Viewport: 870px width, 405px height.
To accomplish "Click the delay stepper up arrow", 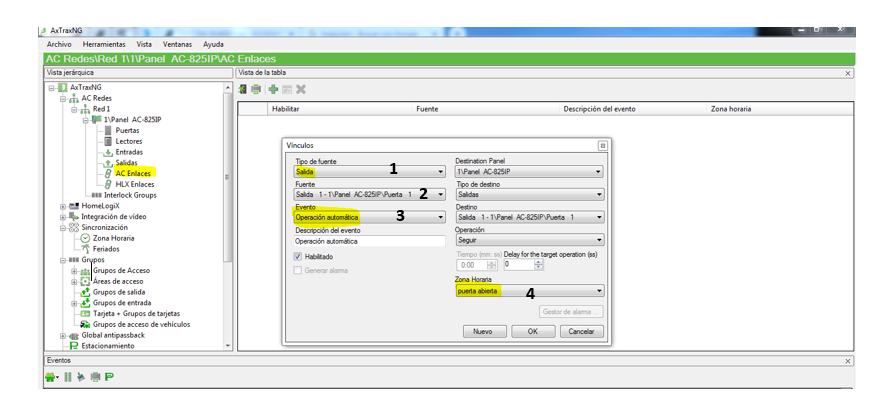I will [539, 262].
